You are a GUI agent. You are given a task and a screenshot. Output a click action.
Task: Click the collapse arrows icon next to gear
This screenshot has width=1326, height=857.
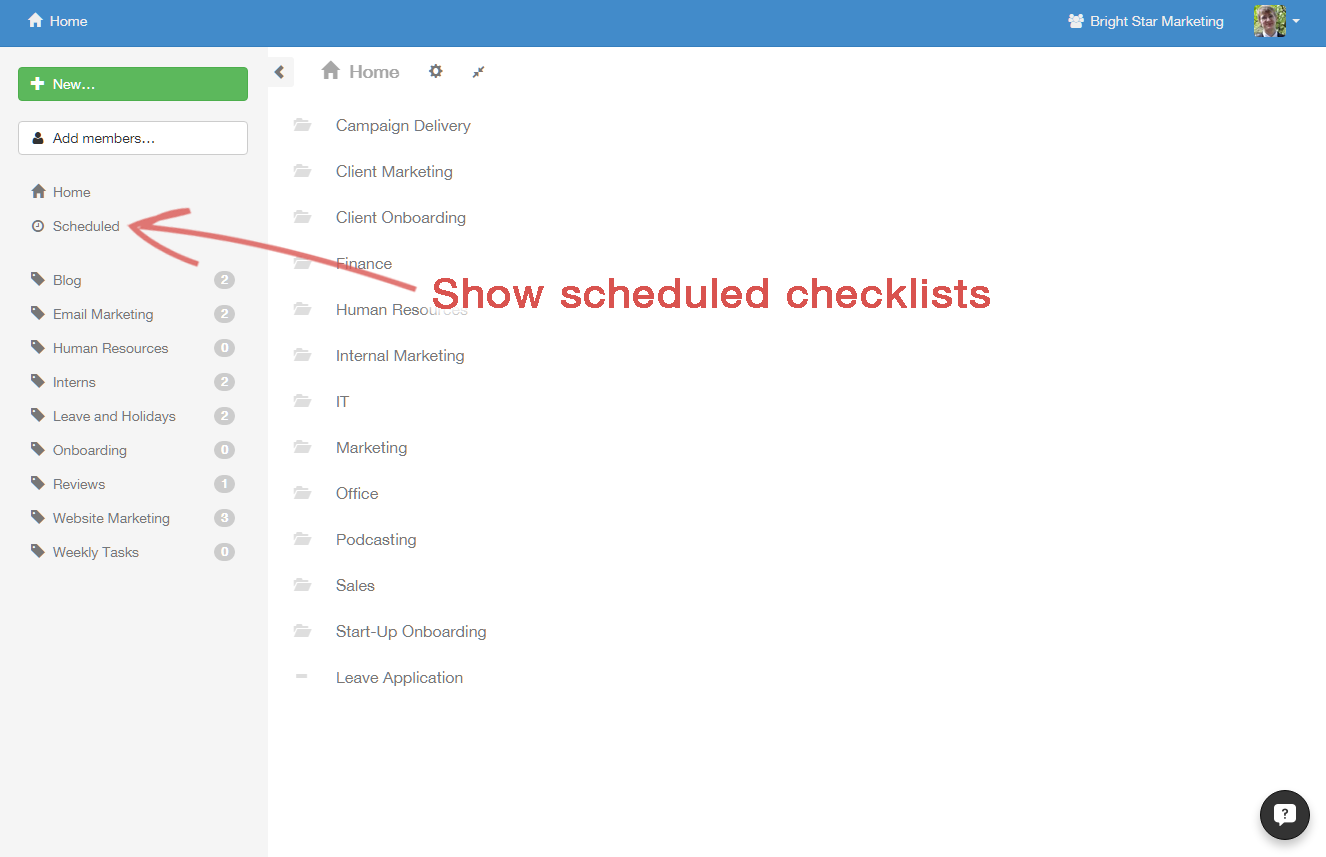tap(479, 72)
